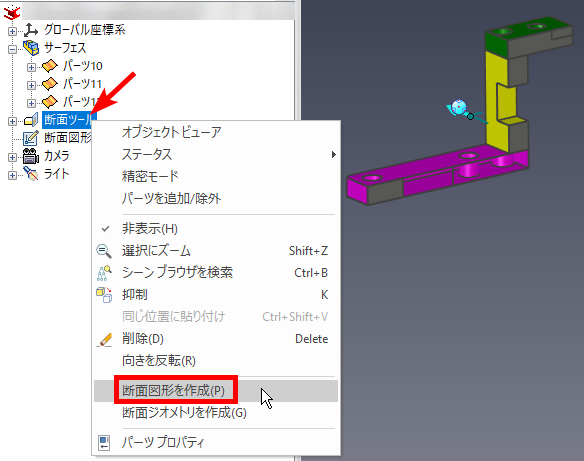Screen dimensions: 584x461
Task: Click the ライト light icon
Action: click(x=31, y=174)
